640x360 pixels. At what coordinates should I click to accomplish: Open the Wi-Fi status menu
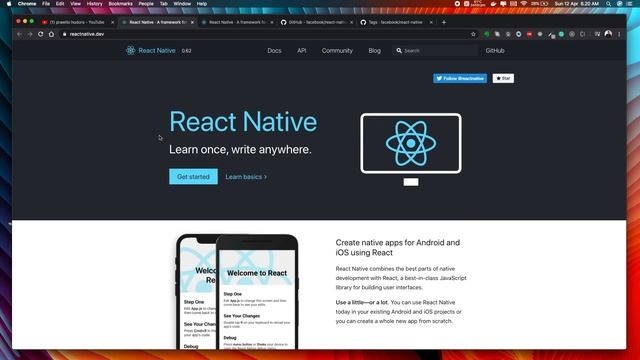(x=524, y=4)
